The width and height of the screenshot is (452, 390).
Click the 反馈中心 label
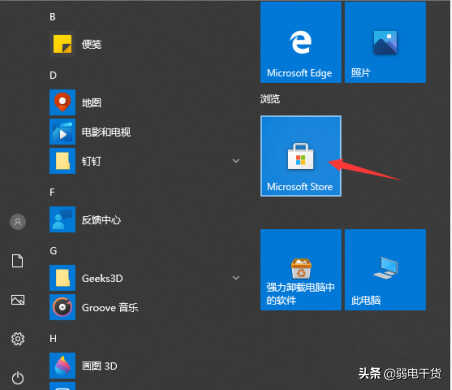pyautogui.click(x=101, y=220)
